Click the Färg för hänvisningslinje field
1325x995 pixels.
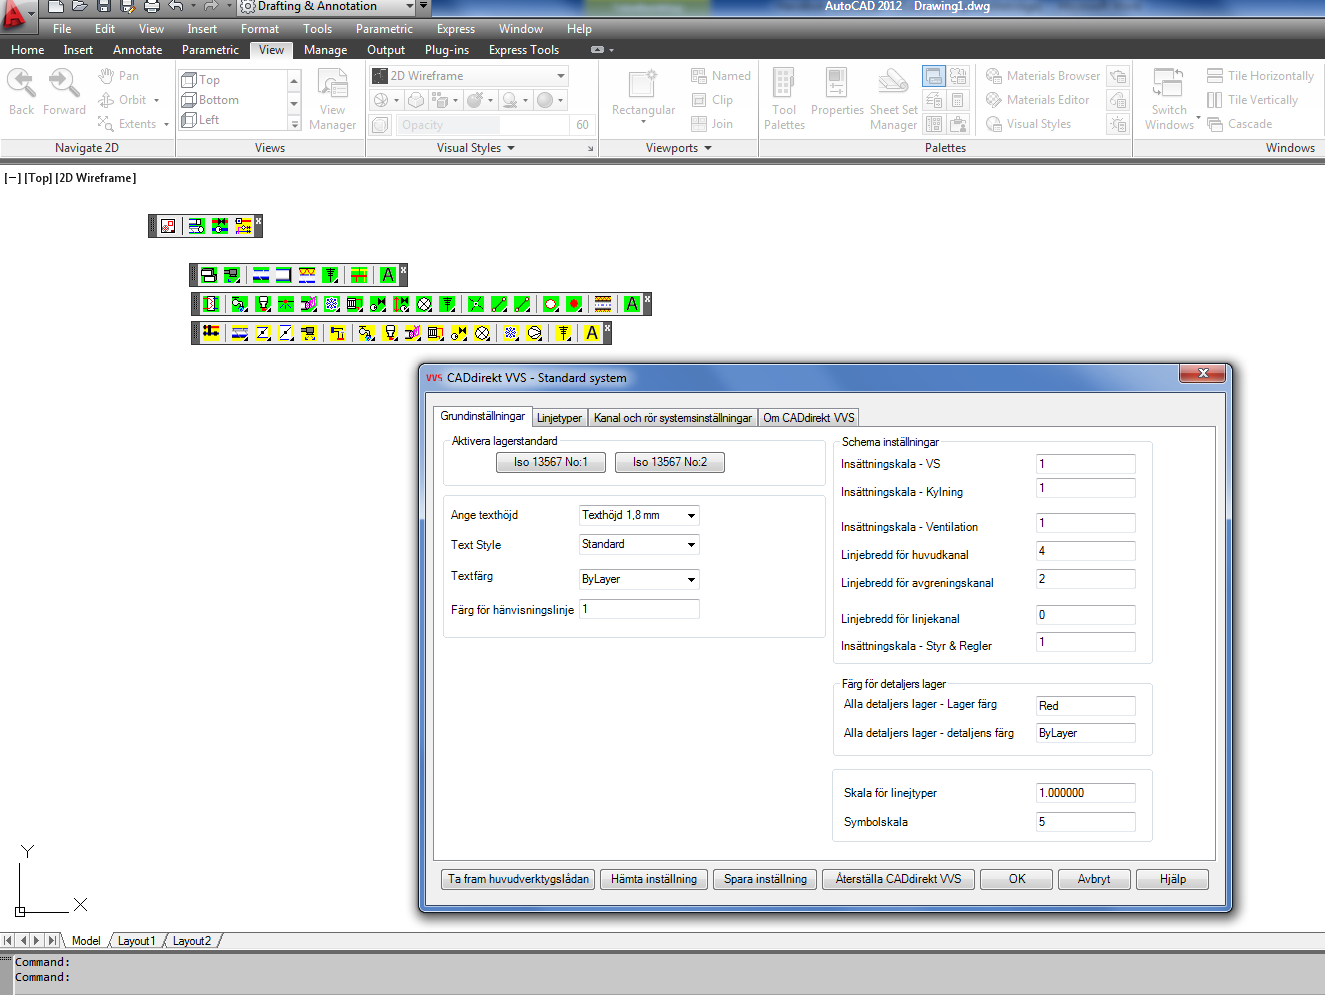[x=639, y=609]
